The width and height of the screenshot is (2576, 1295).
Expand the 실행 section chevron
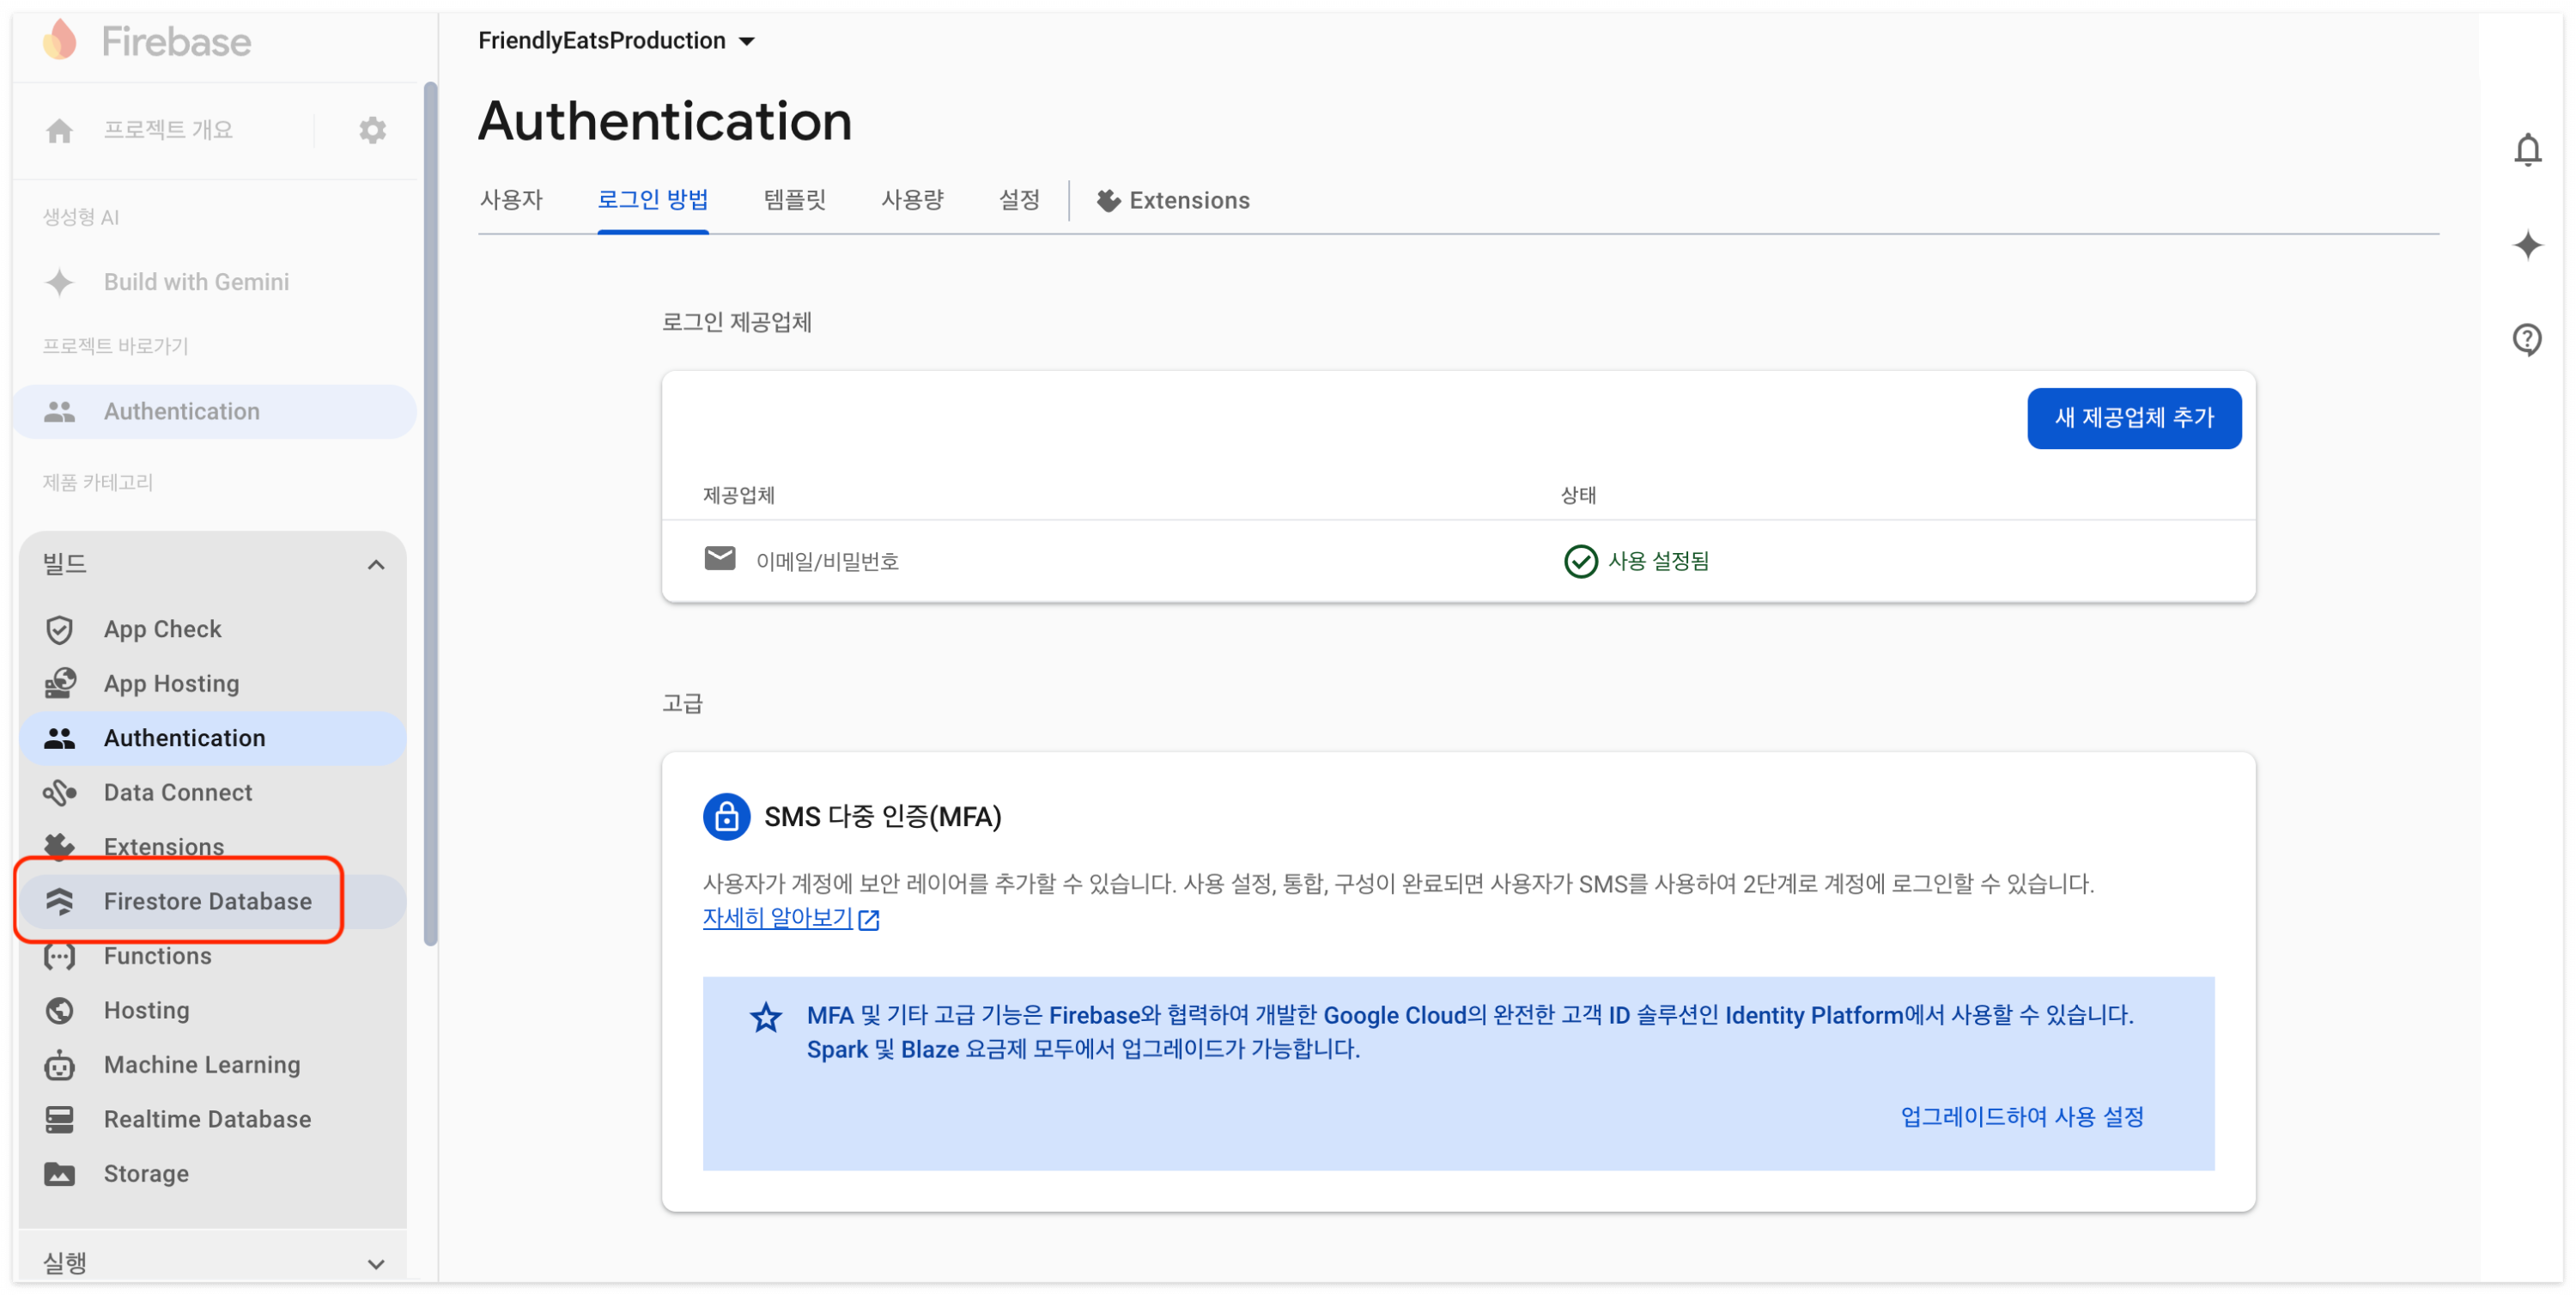click(376, 1264)
